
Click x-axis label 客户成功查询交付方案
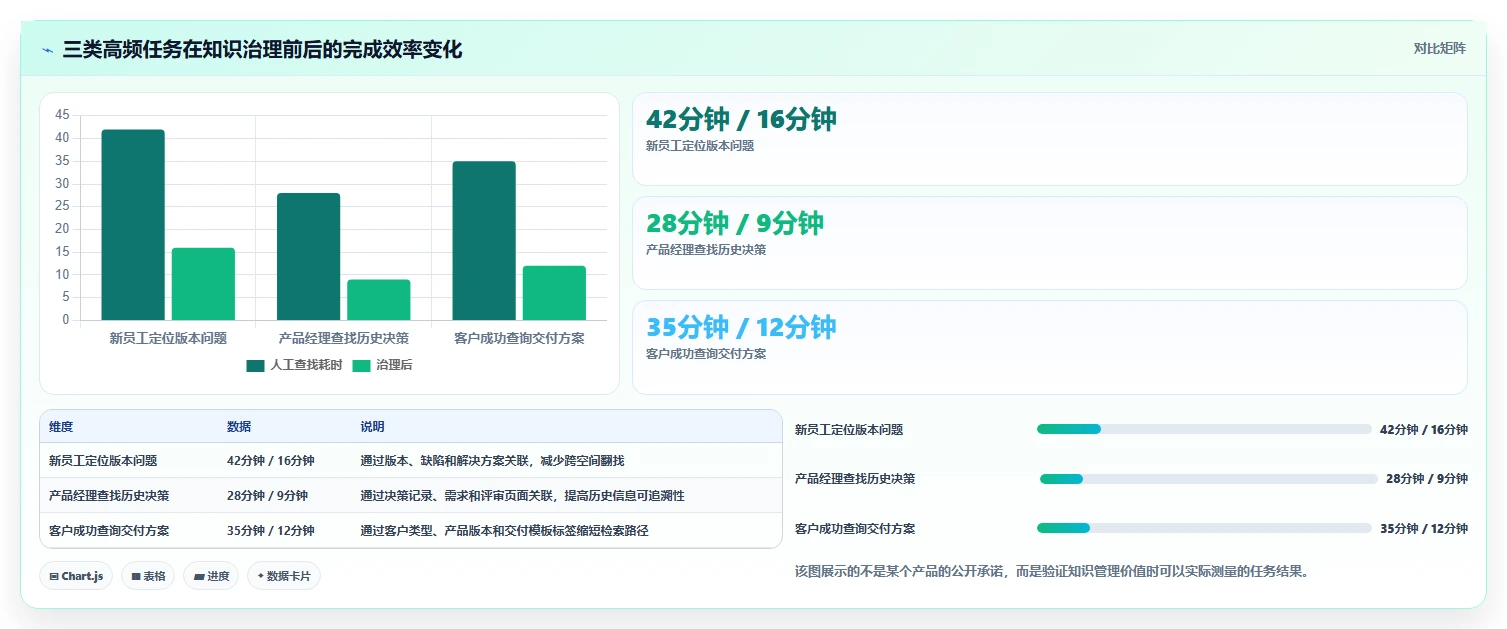519,338
